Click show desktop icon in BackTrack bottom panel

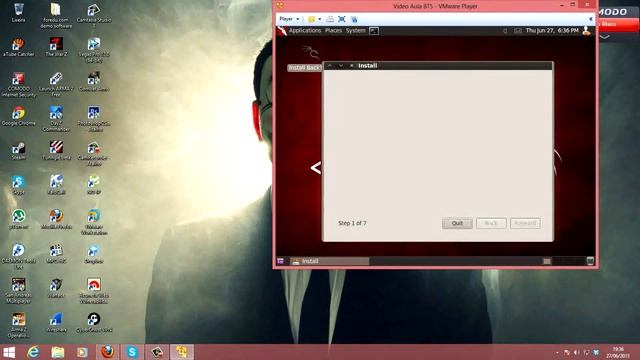point(280,261)
